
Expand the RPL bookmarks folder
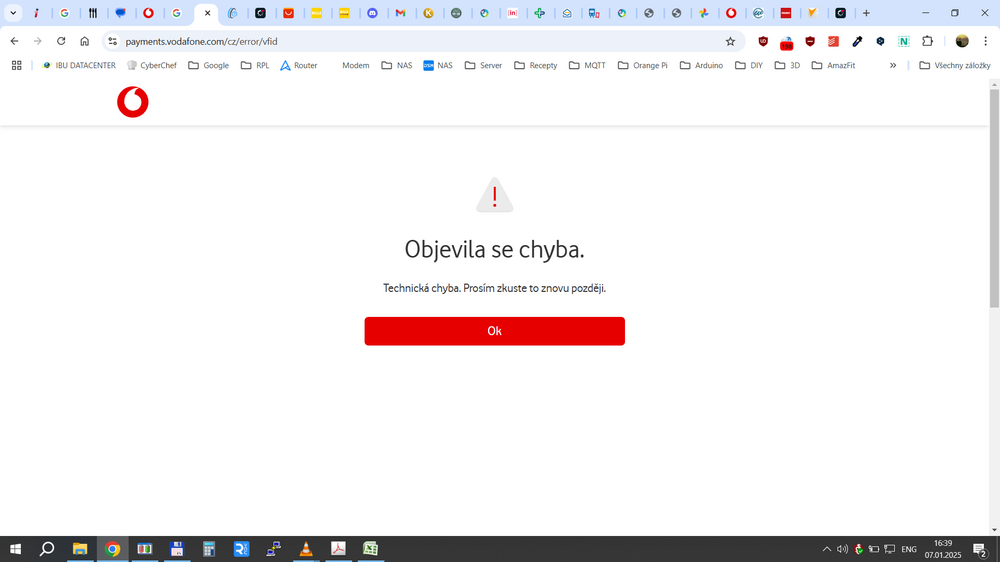[x=254, y=65]
